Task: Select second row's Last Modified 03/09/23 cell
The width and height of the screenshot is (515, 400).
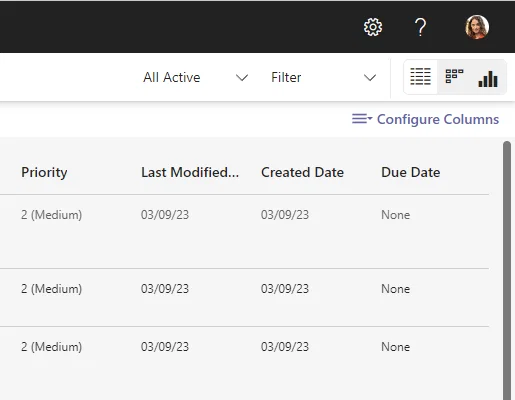Action: tap(165, 289)
